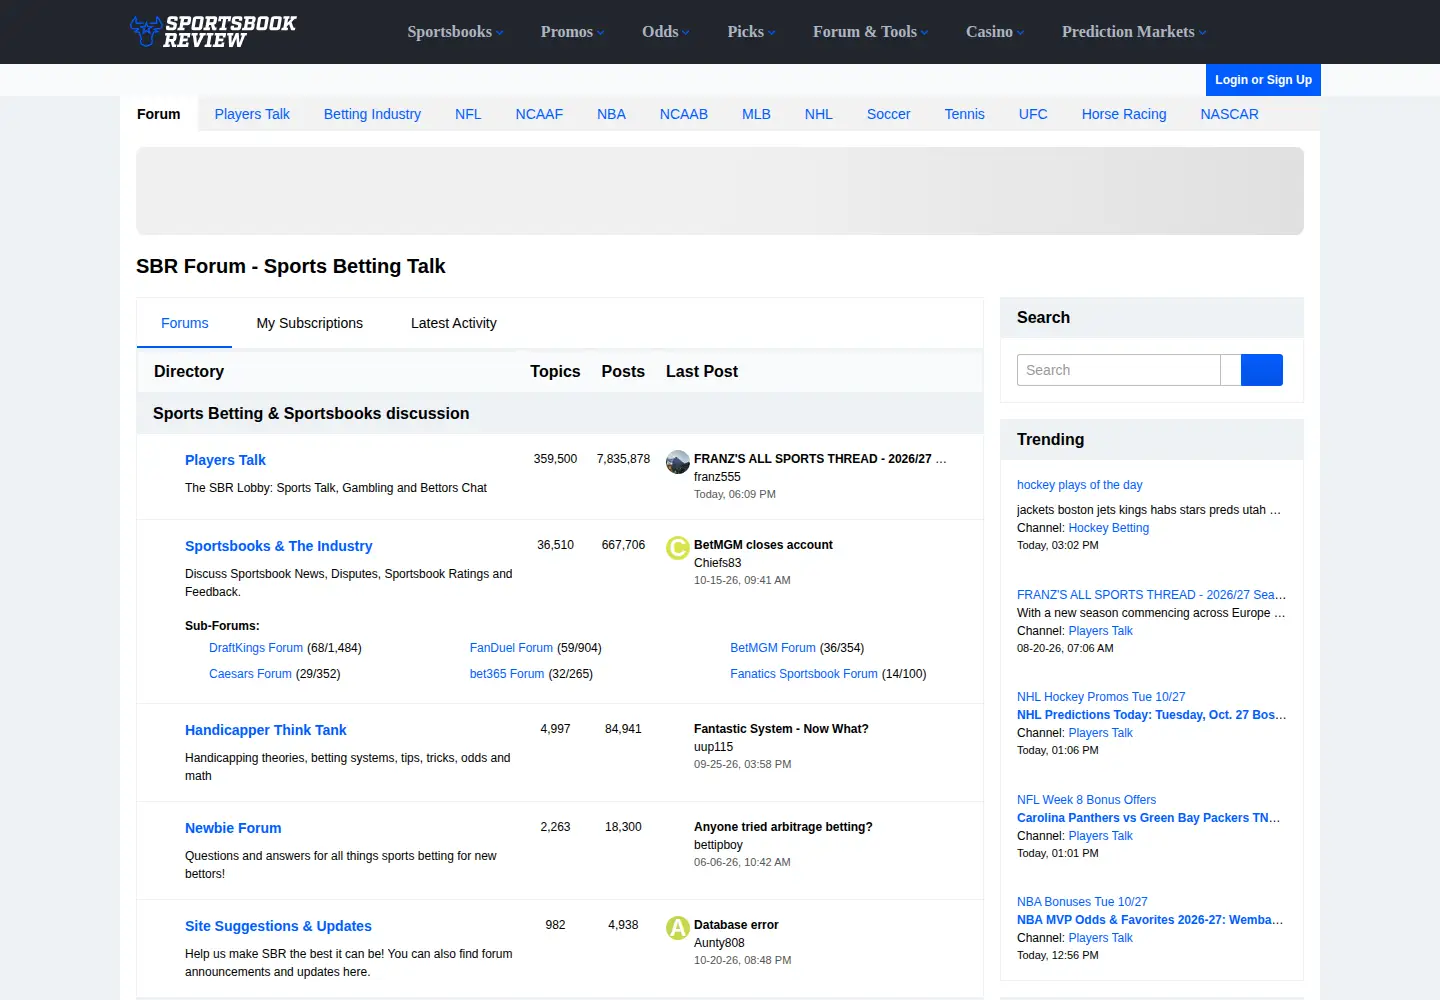This screenshot has width=1440, height=1000.
Task: Click into the Search input field
Action: (1118, 370)
